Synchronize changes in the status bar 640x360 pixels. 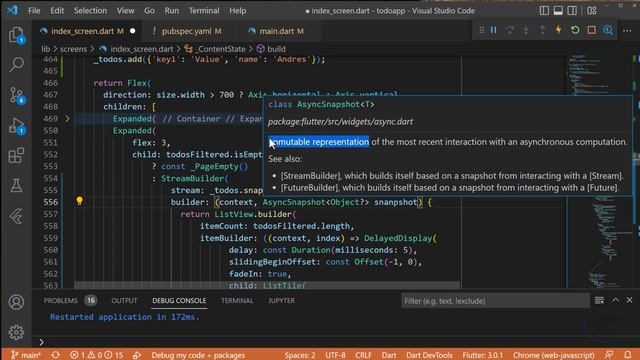click(x=56, y=355)
